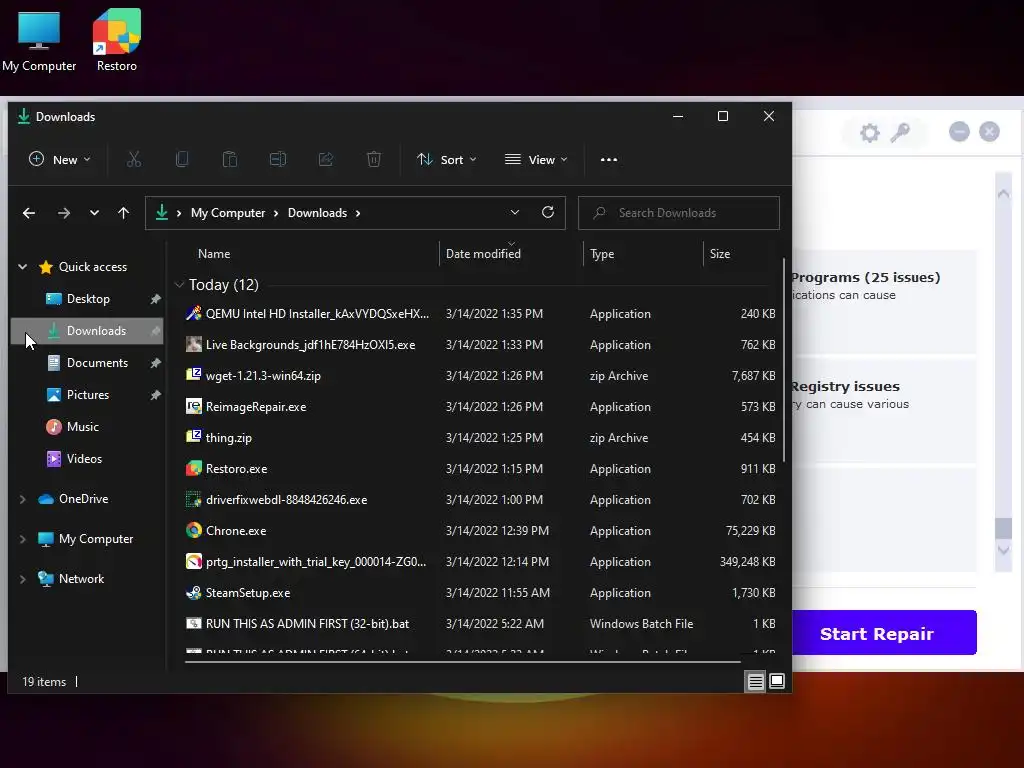Open the View layout dropdown
1024x768 pixels.
(536, 159)
